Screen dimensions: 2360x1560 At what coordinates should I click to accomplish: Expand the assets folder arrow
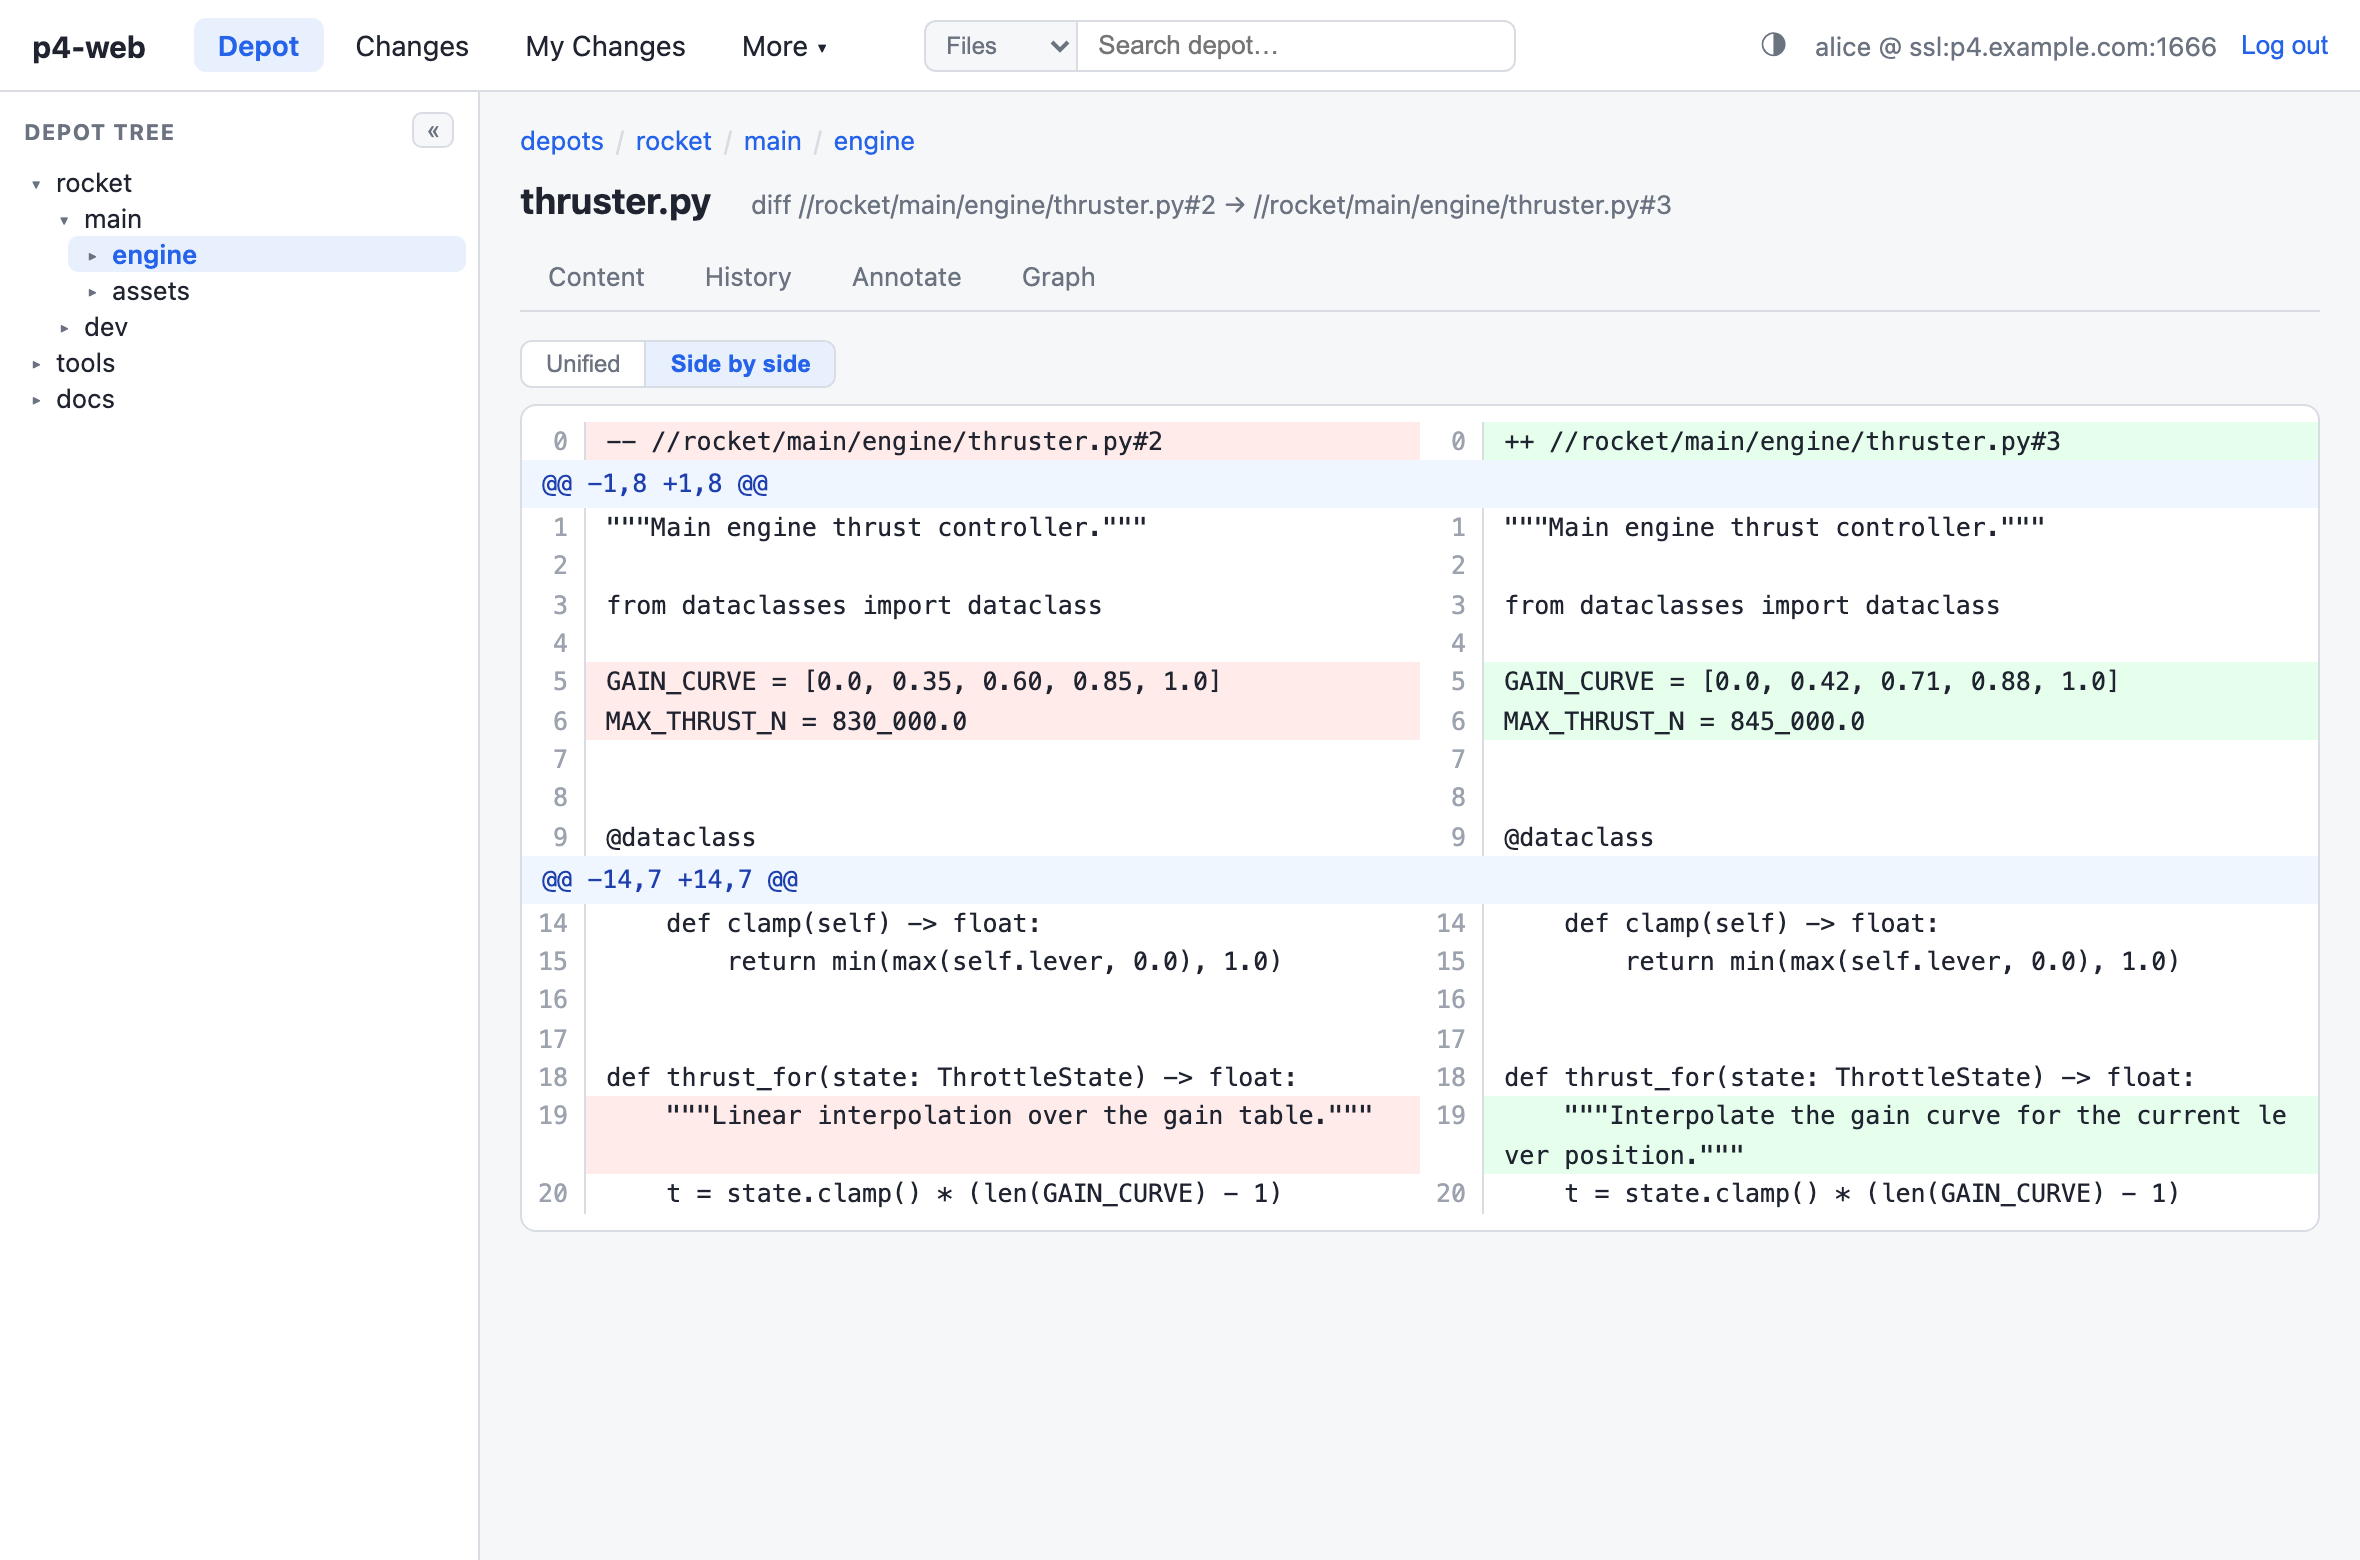[92, 292]
